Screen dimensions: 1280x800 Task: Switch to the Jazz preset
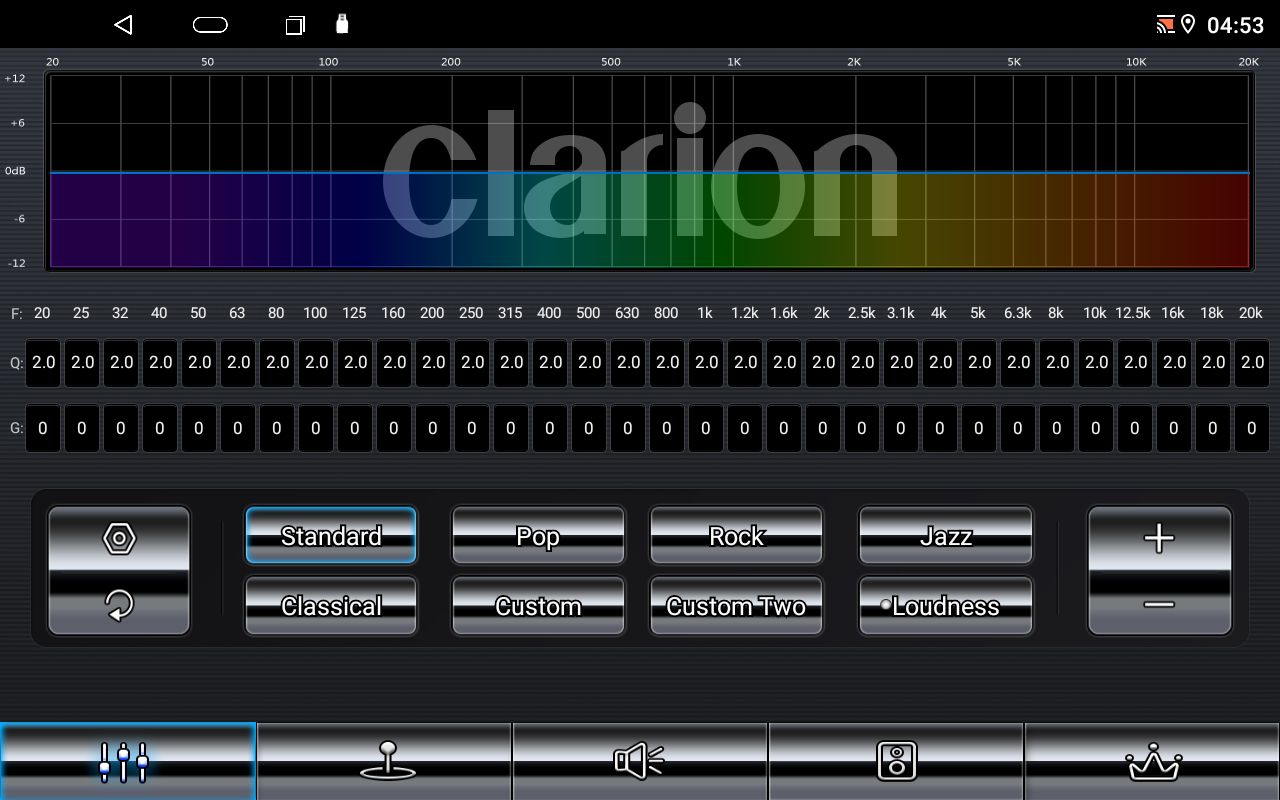point(944,535)
